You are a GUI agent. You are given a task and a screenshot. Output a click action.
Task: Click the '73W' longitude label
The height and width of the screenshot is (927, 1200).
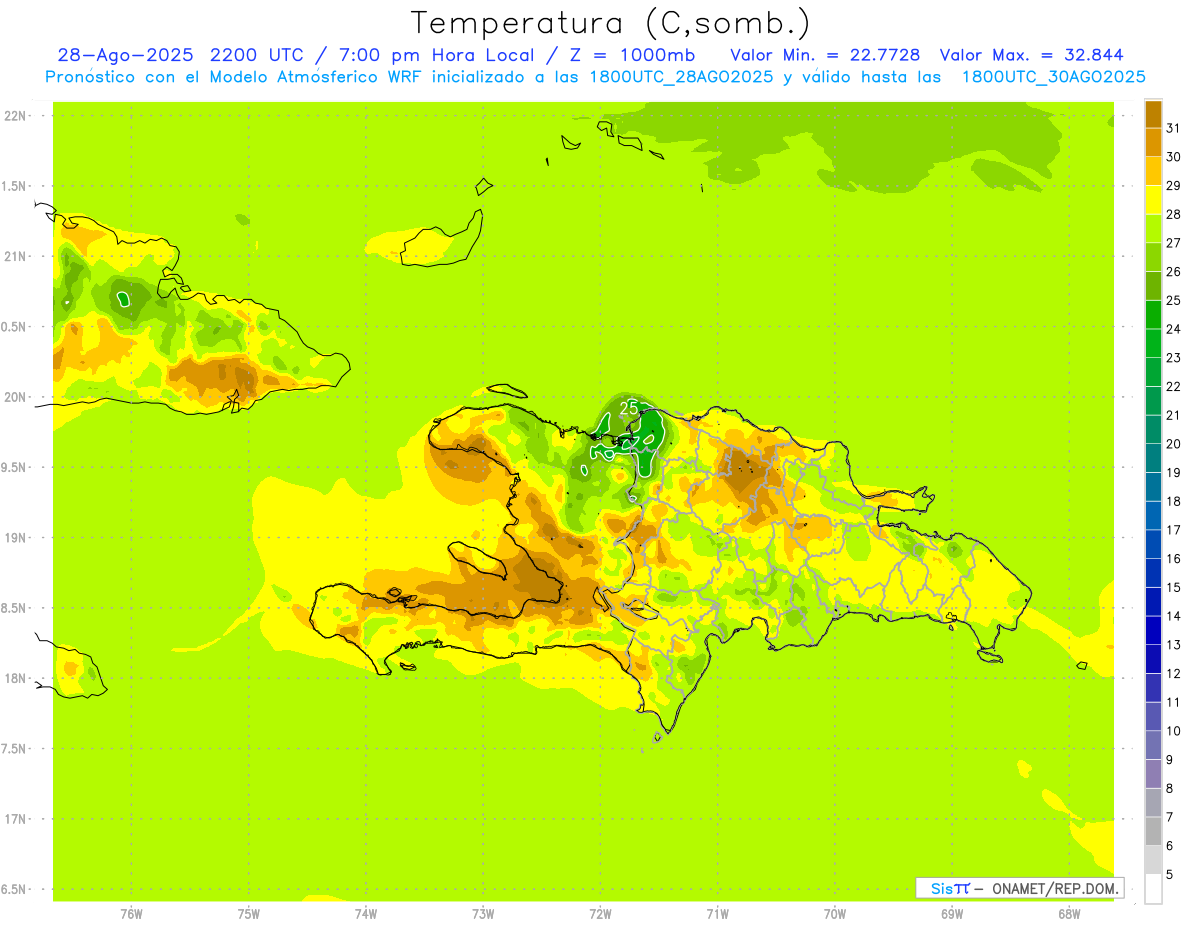click(483, 913)
